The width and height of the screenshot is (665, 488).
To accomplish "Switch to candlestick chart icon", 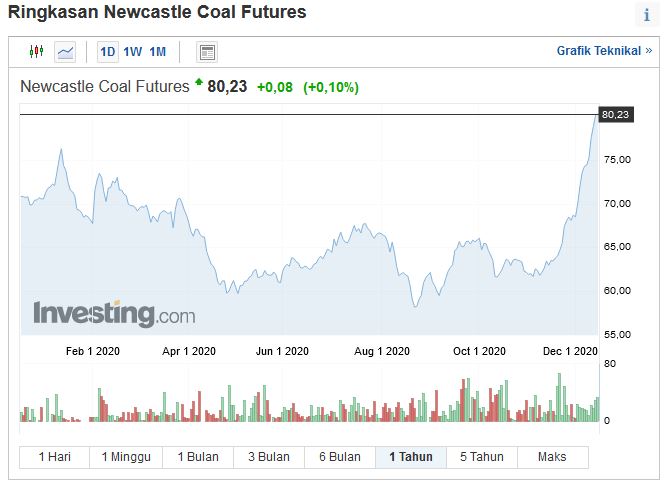I will tap(36, 52).
